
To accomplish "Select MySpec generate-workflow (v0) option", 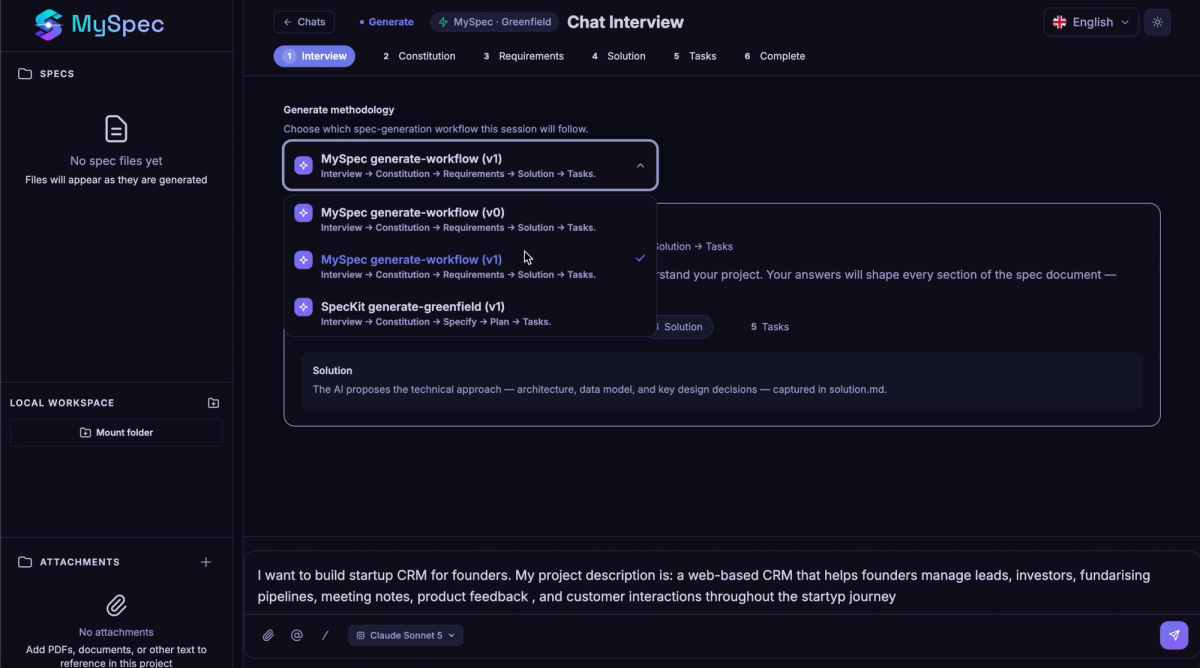I will pyautogui.click(x=470, y=219).
